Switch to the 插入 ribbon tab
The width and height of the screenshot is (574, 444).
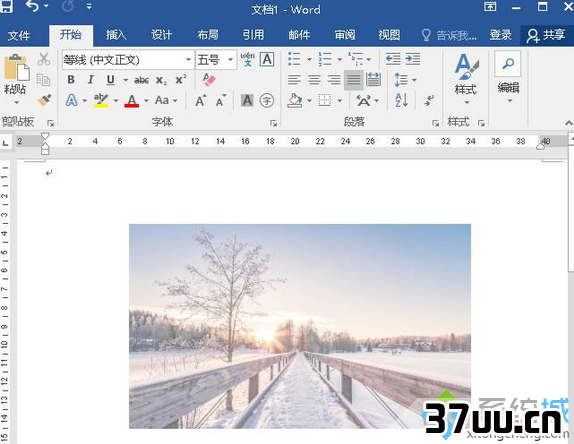pos(116,35)
